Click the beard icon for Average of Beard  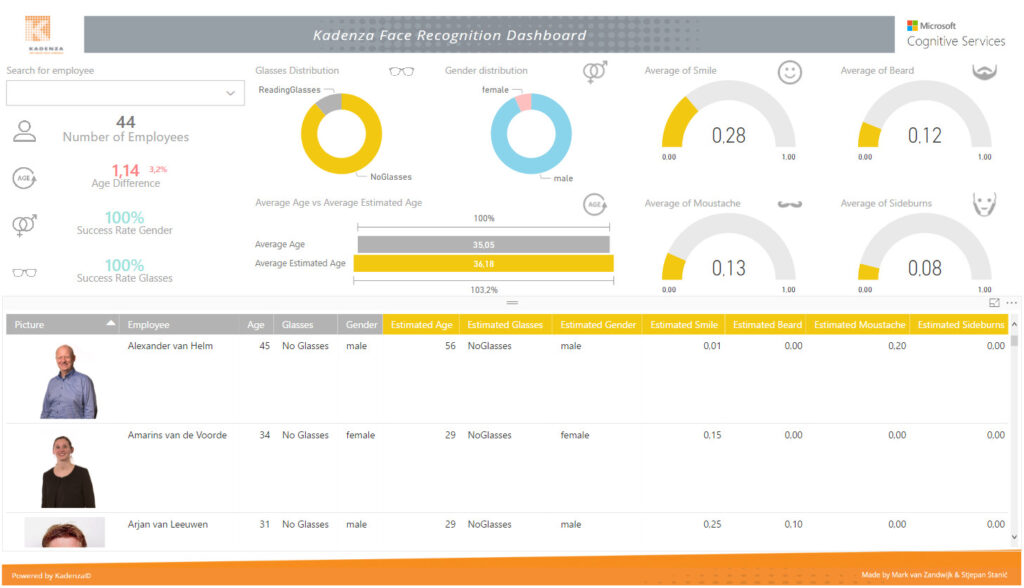pos(984,72)
